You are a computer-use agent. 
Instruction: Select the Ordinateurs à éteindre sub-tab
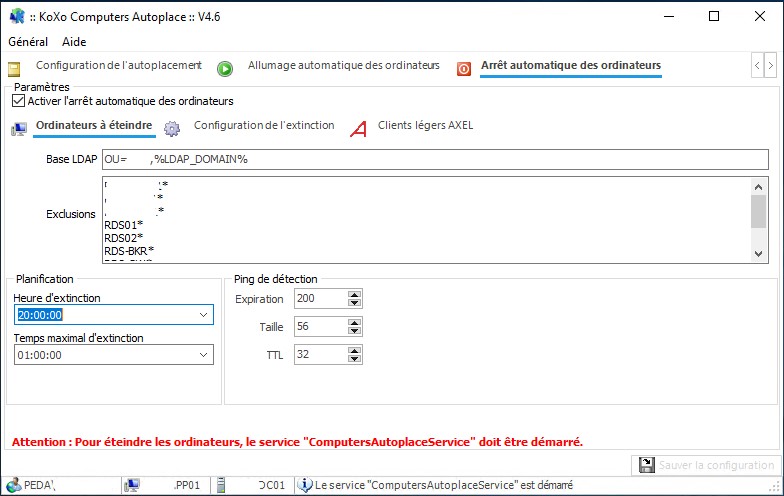click(94, 125)
